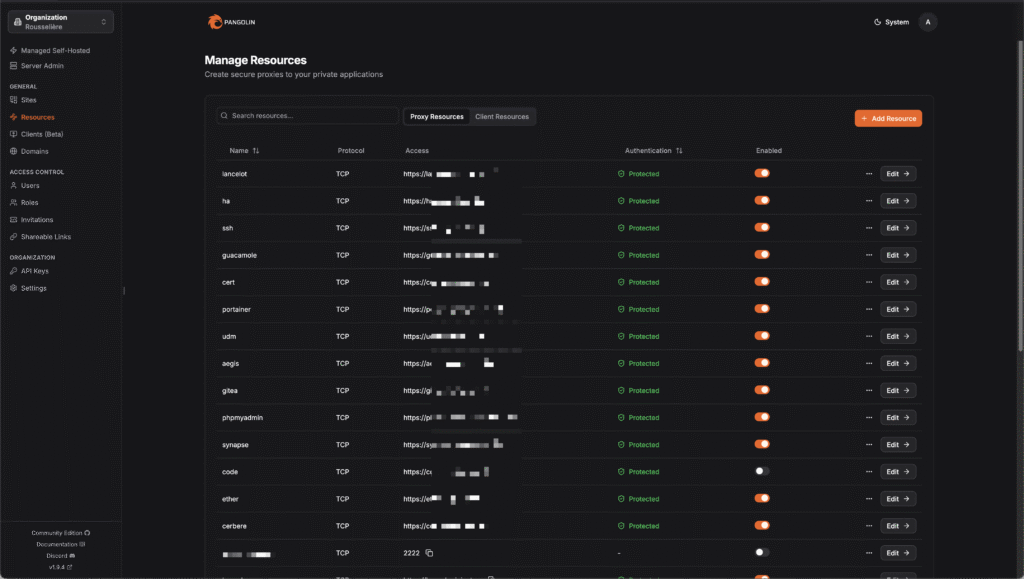Click the Sites icon in sidebar
1024x579 pixels.
pyautogui.click(x=13, y=100)
